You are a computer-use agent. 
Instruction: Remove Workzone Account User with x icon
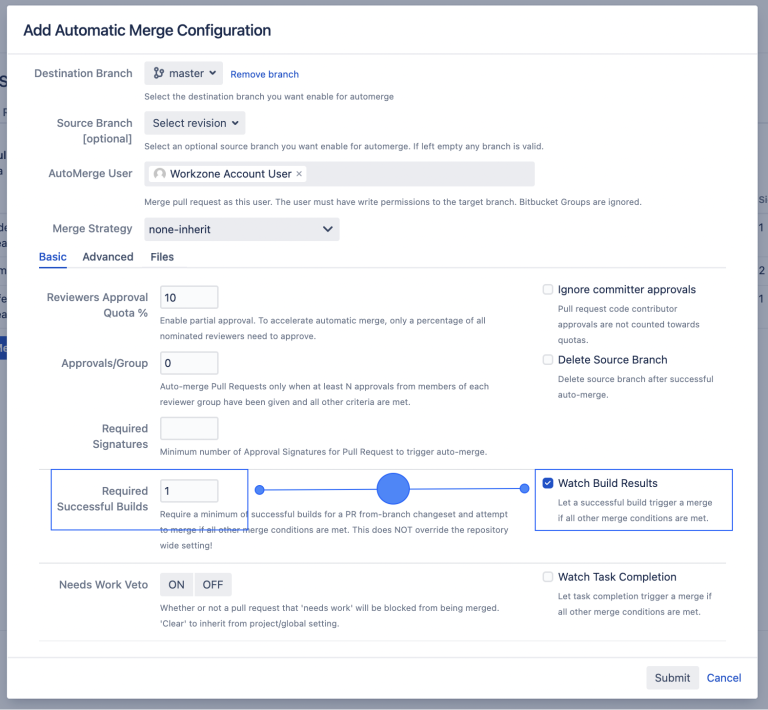point(299,174)
